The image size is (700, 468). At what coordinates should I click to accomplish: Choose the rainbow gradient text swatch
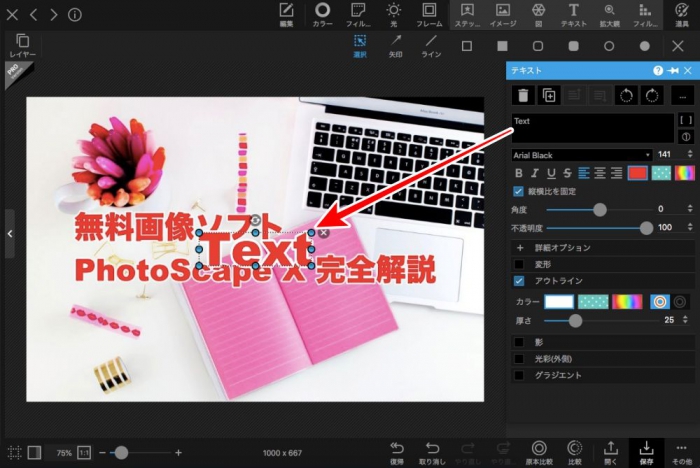(684, 173)
